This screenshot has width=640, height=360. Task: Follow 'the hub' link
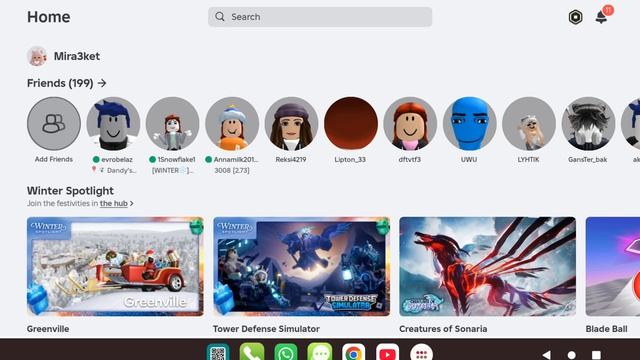pyautogui.click(x=113, y=203)
